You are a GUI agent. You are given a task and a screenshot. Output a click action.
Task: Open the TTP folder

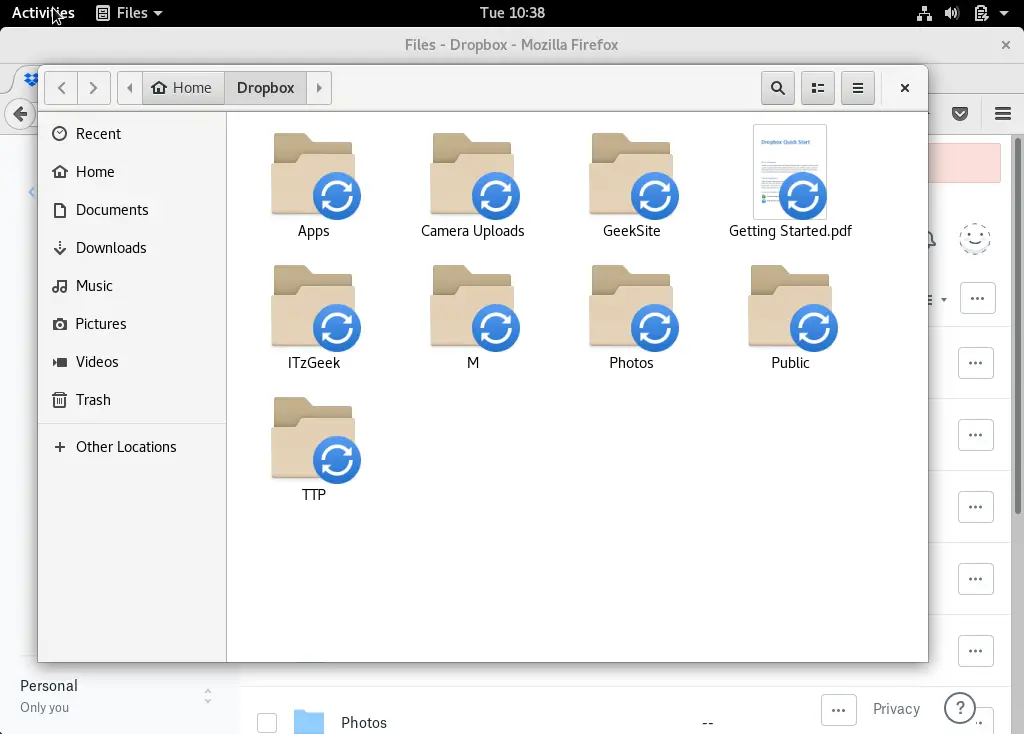[x=314, y=450]
